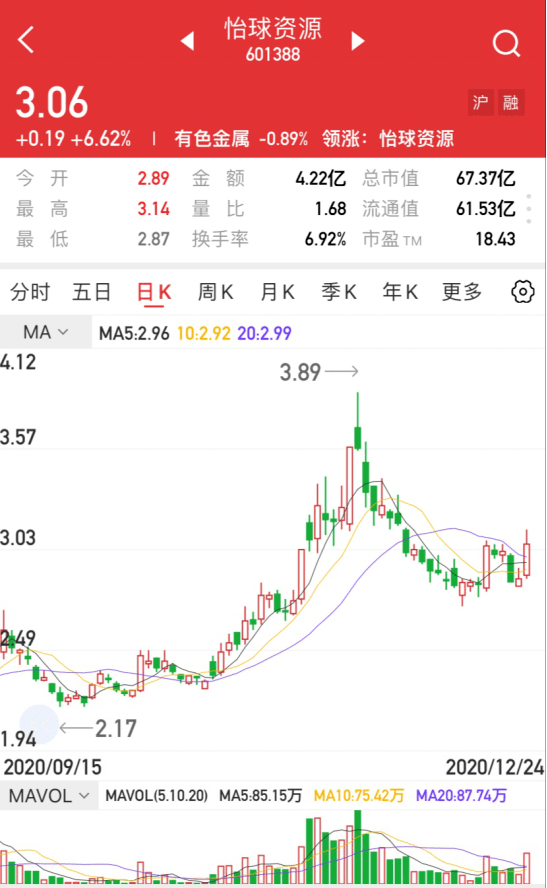Select the 月K monthly tab

[277, 292]
